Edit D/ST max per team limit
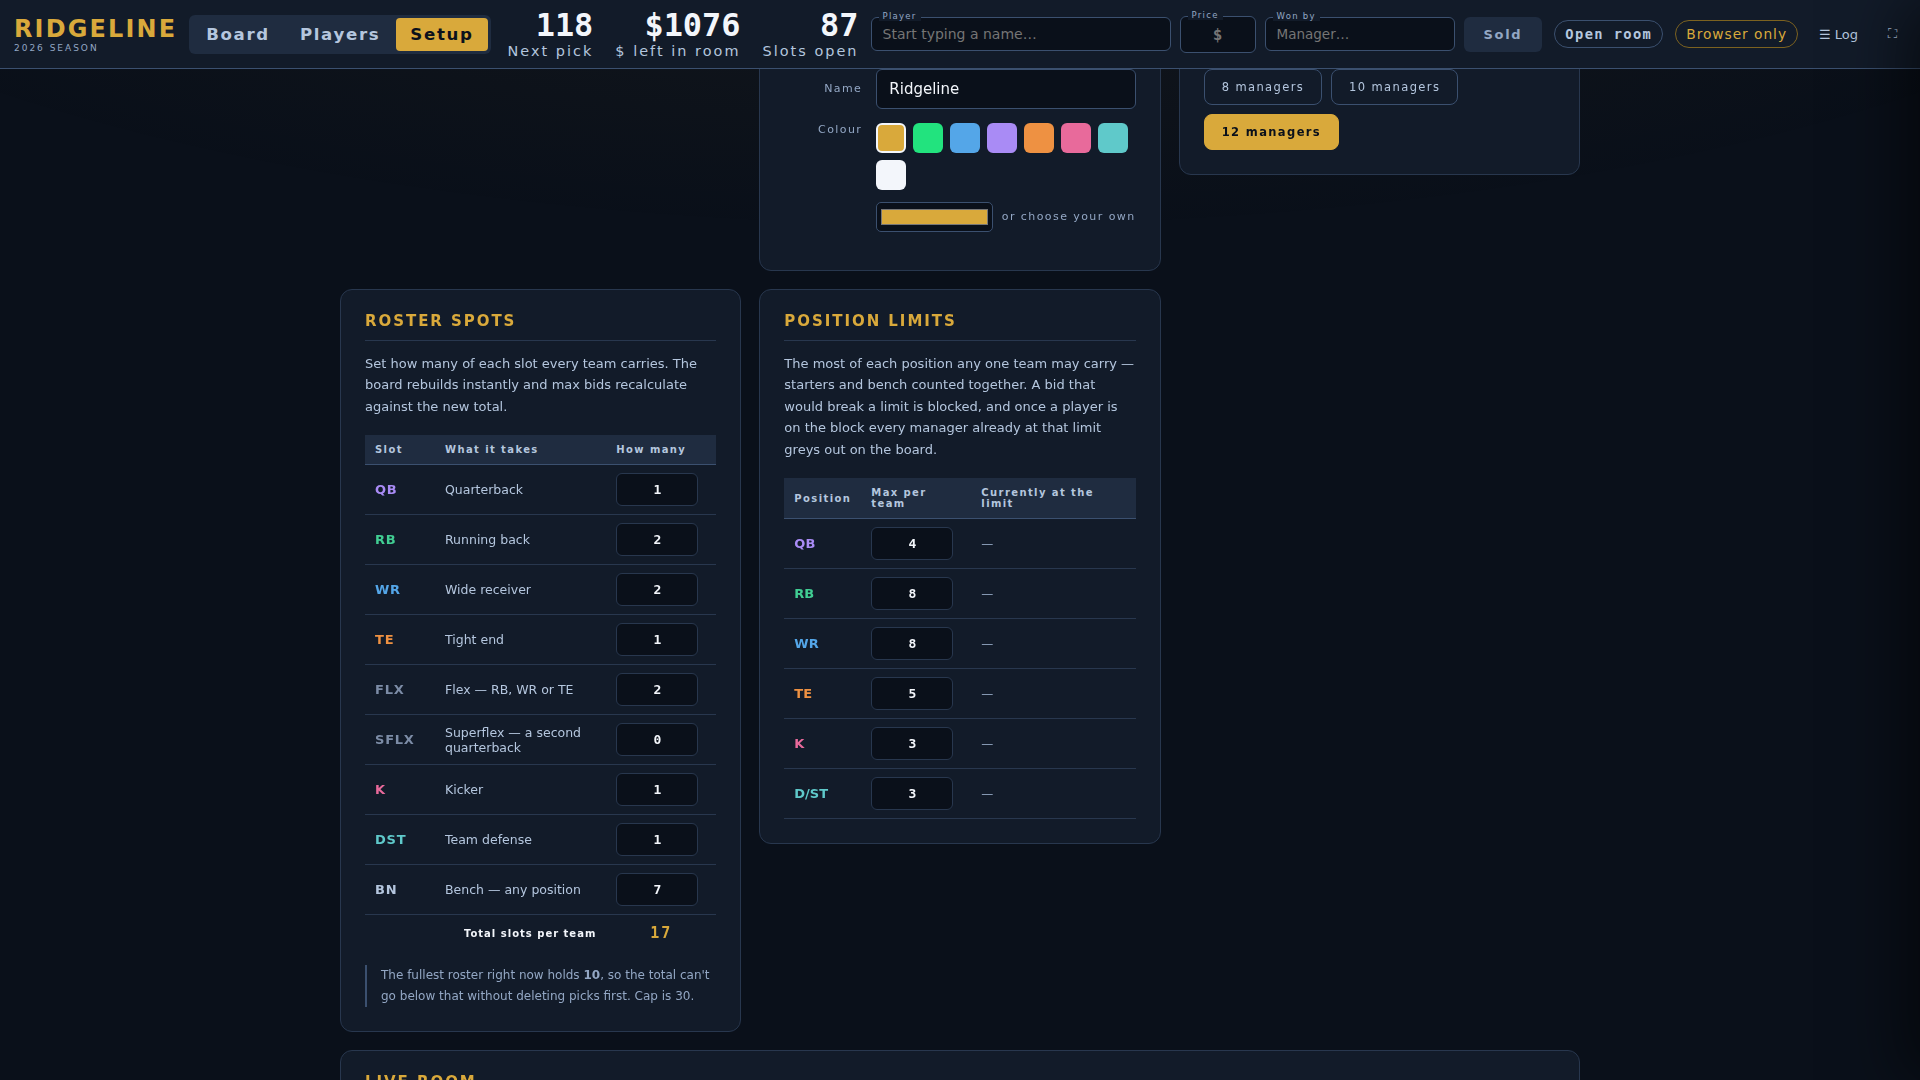 tap(912, 794)
